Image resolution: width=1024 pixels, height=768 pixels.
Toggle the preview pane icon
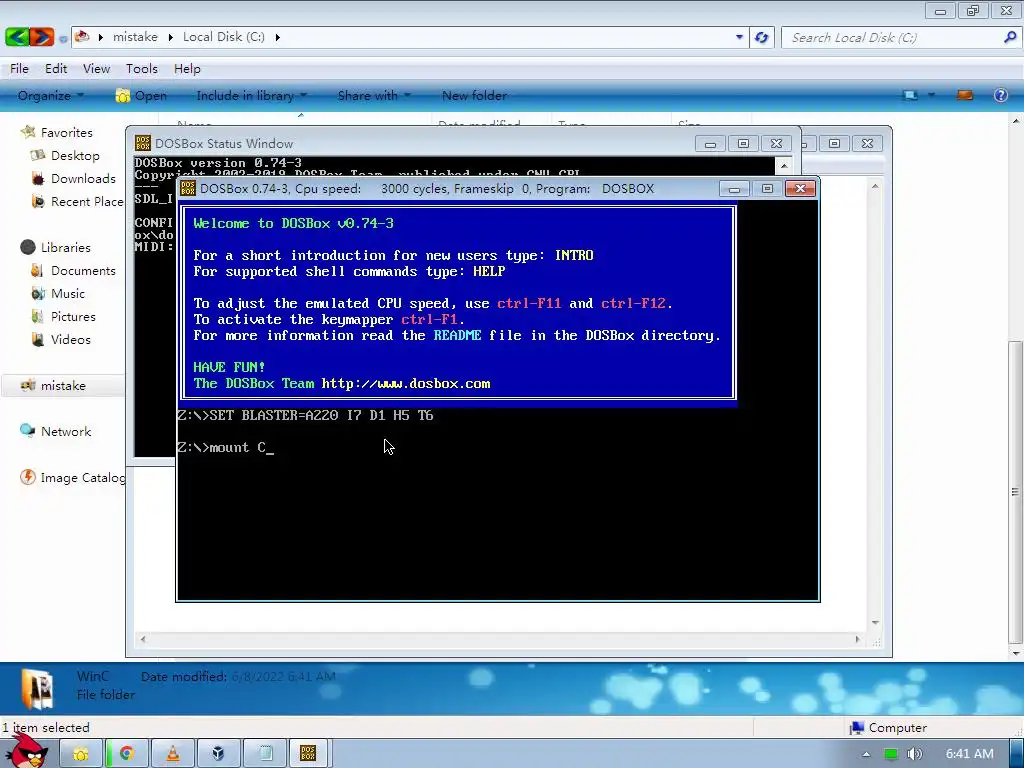[965, 95]
